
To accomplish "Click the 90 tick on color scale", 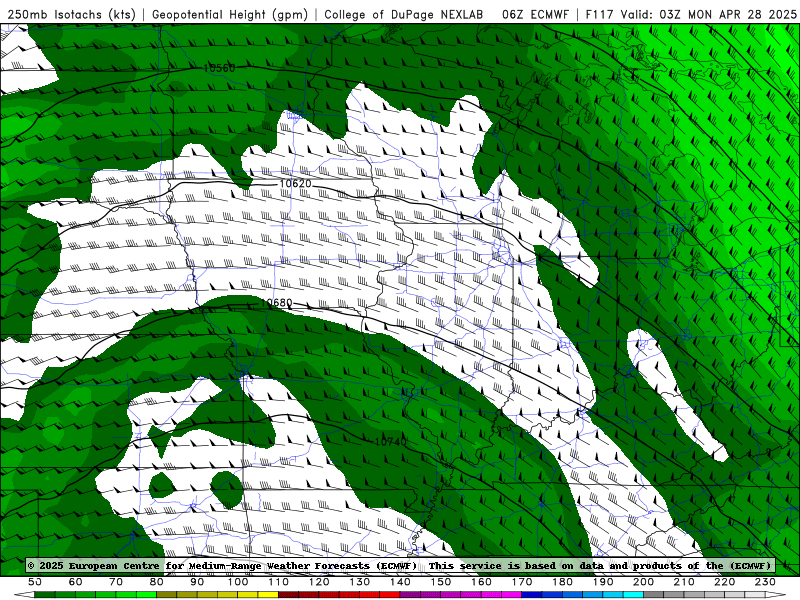I will (x=197, y=582).
